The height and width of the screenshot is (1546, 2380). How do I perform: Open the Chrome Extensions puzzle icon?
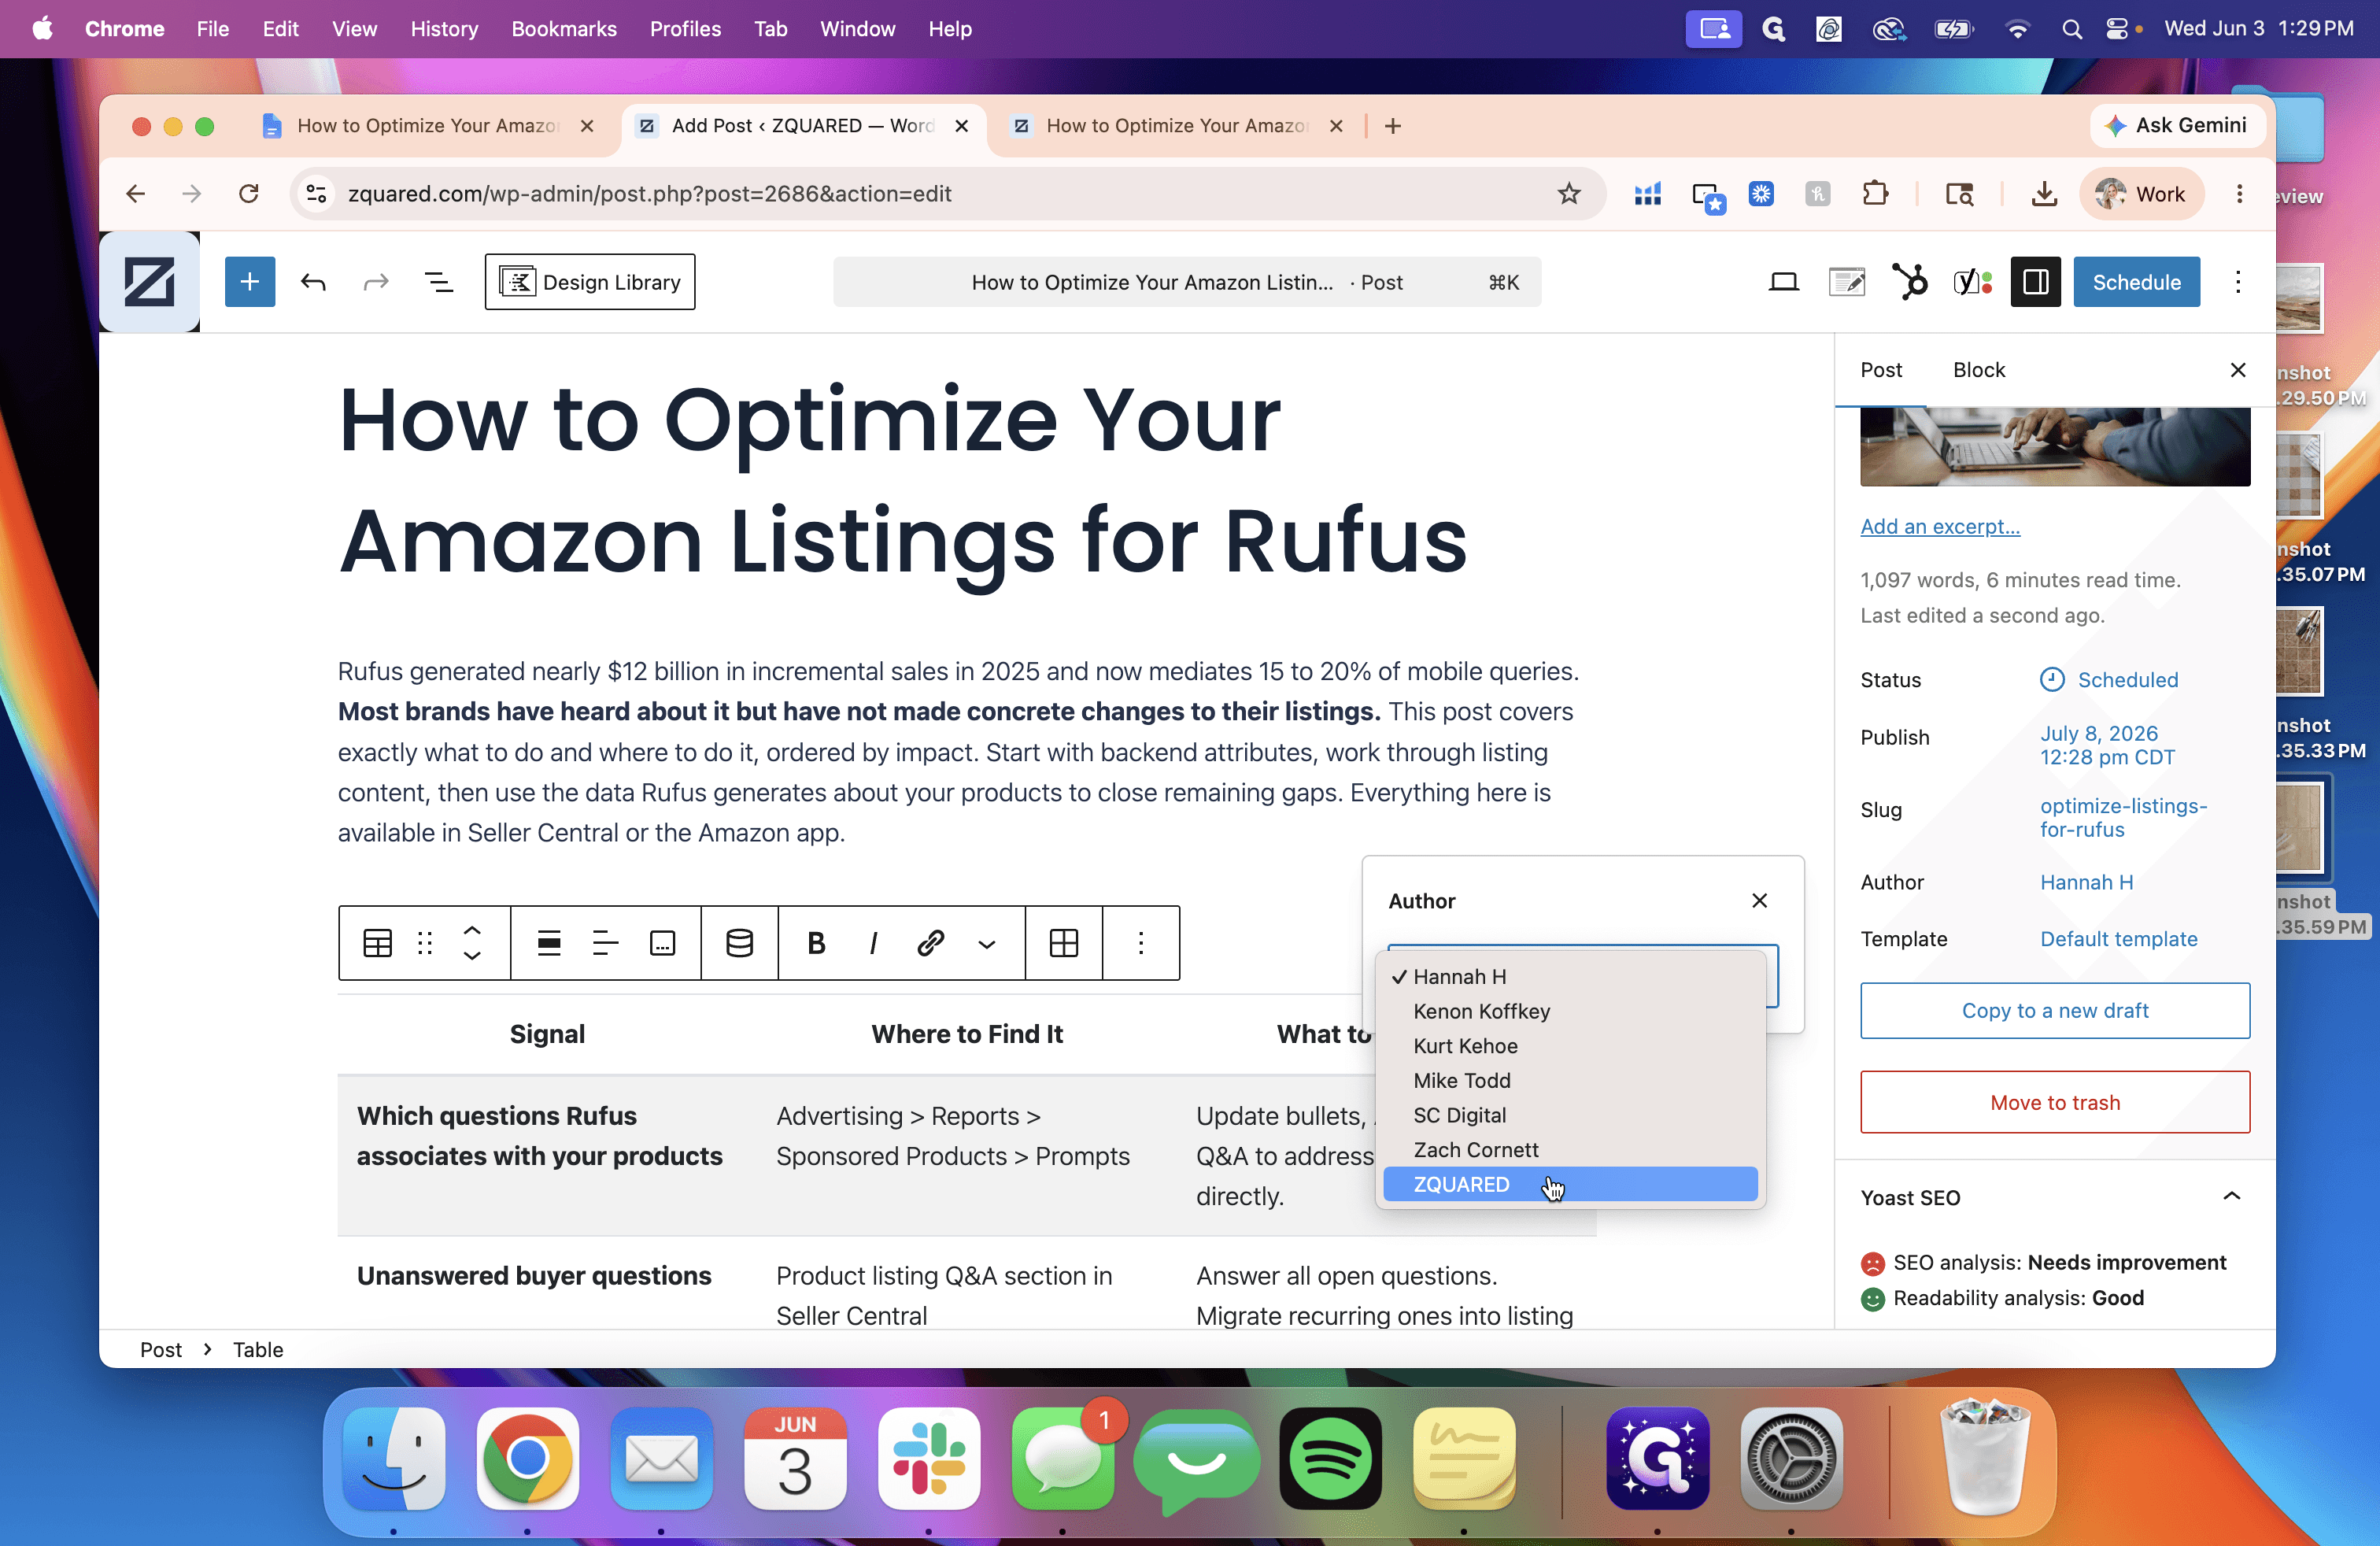pos(1875,194)
